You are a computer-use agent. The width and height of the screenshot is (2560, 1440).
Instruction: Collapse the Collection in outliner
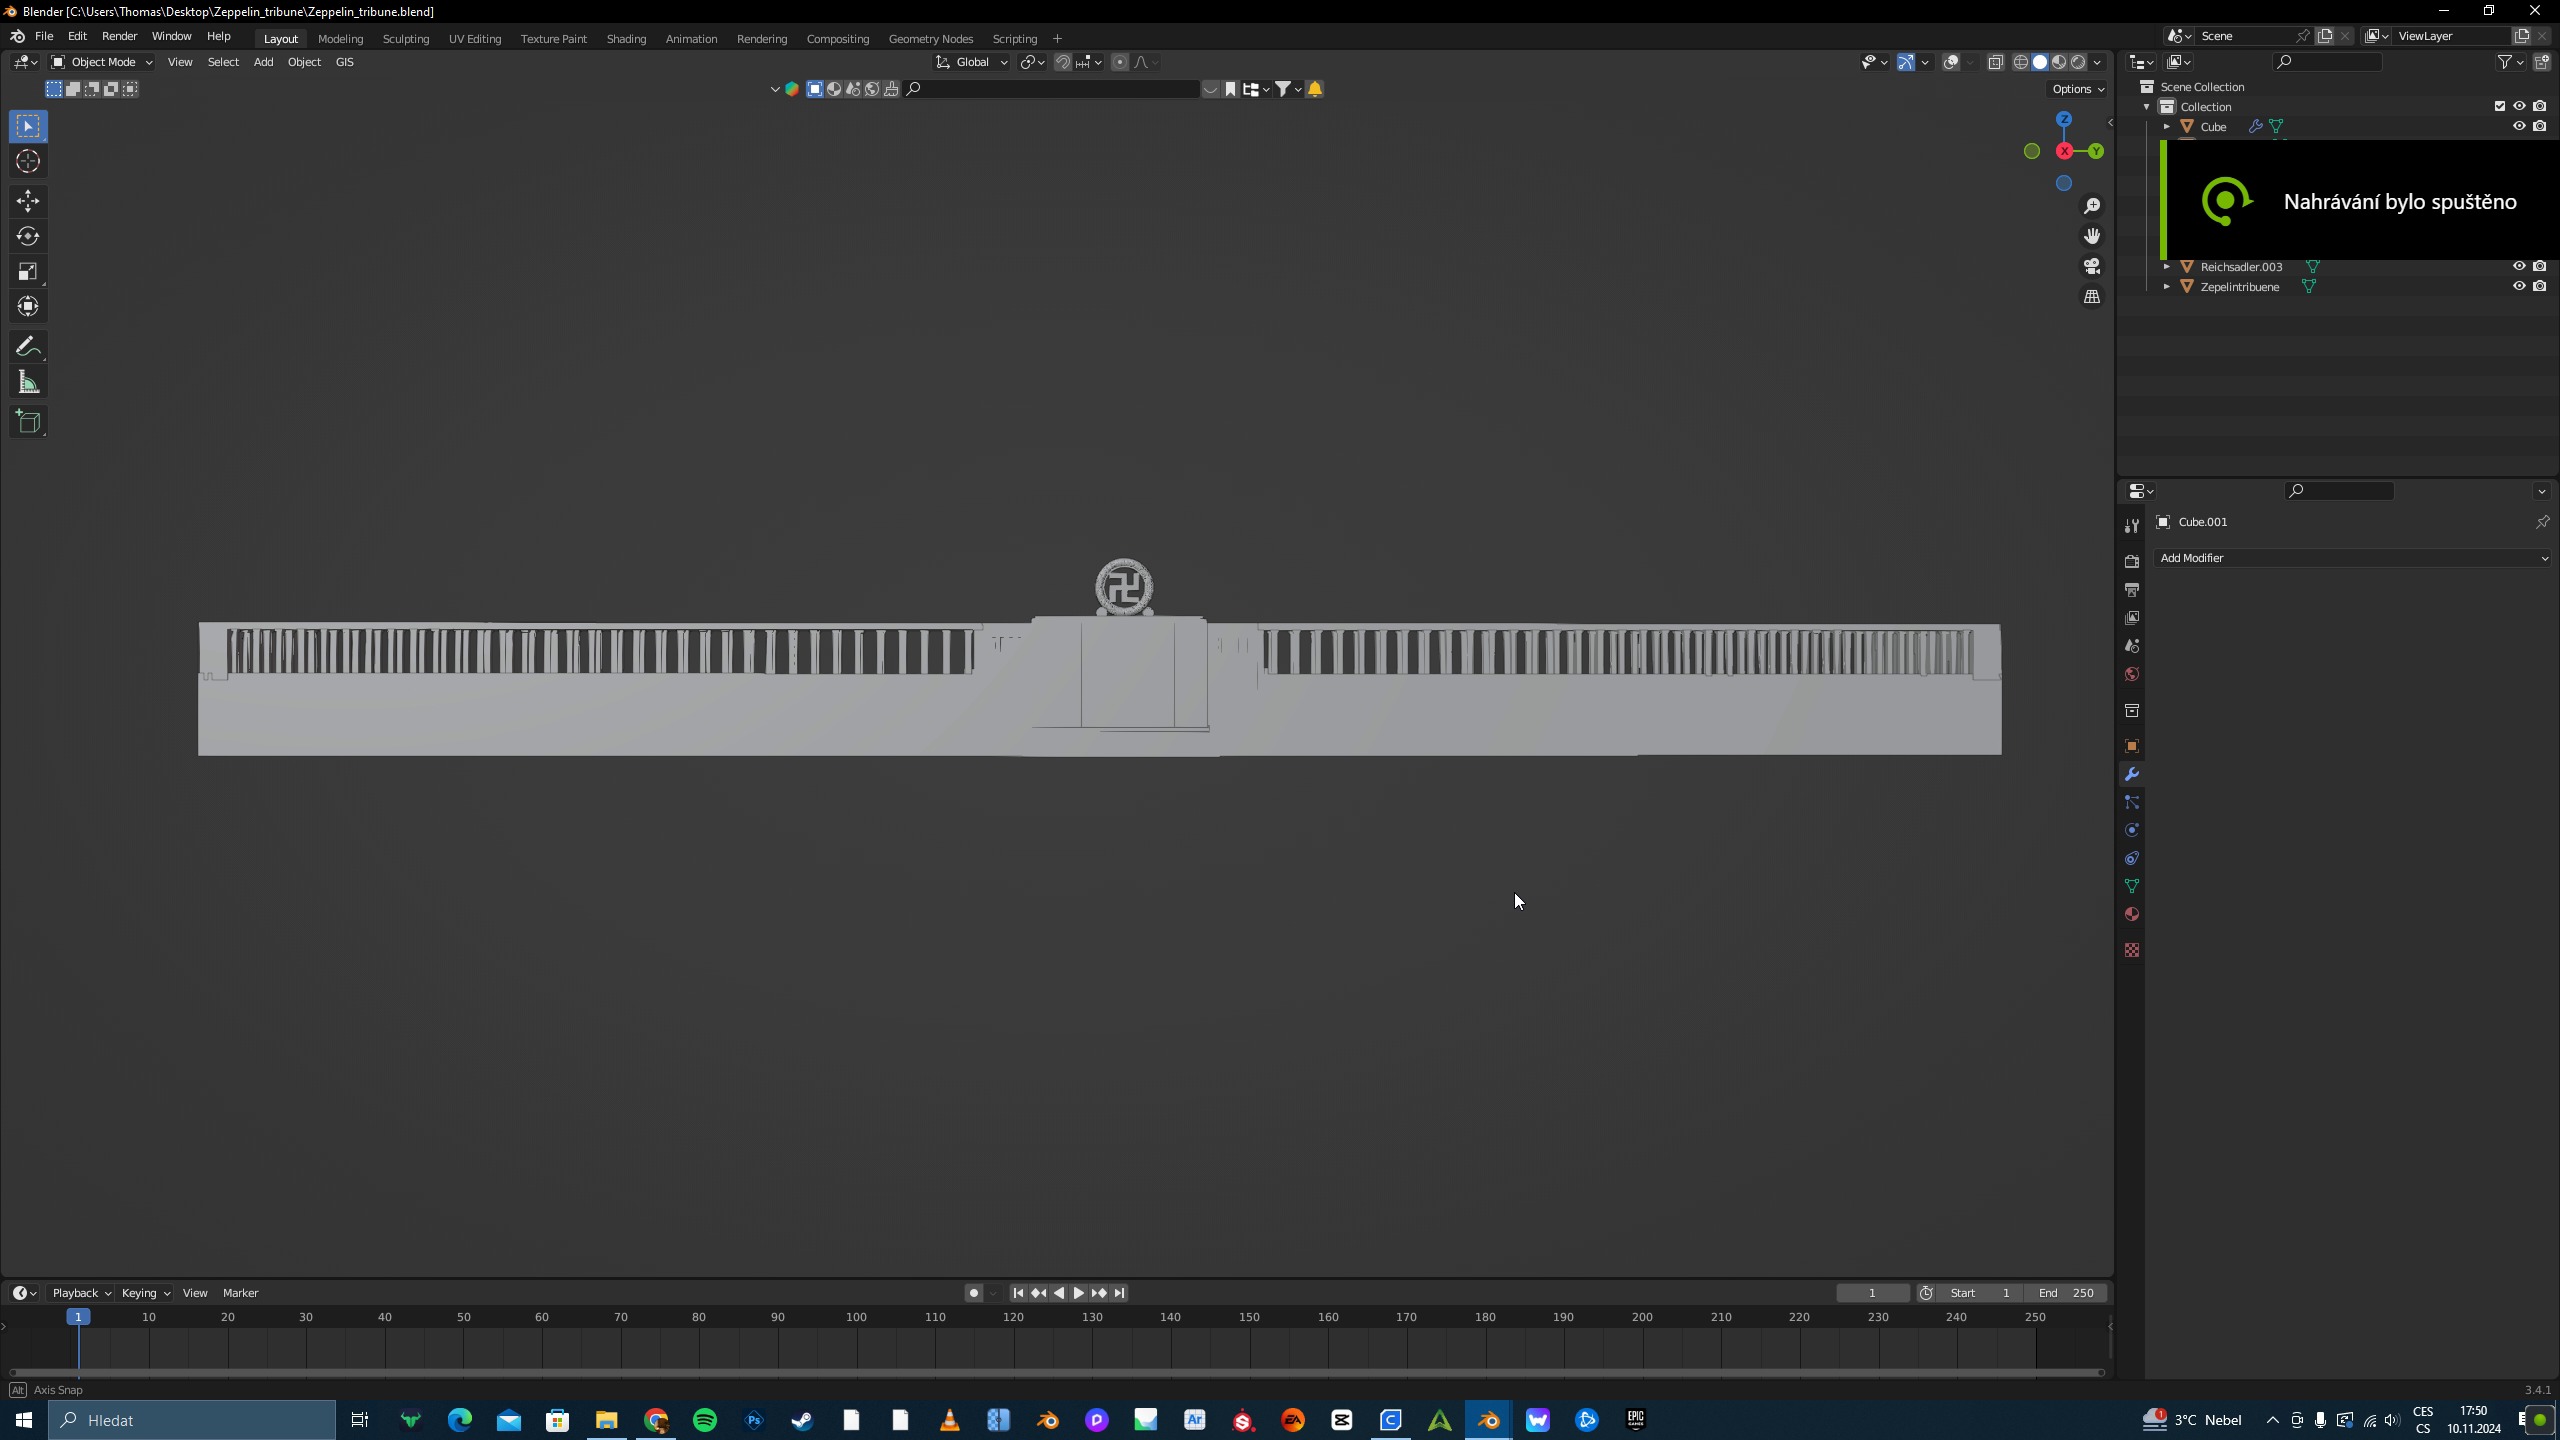2147,106
